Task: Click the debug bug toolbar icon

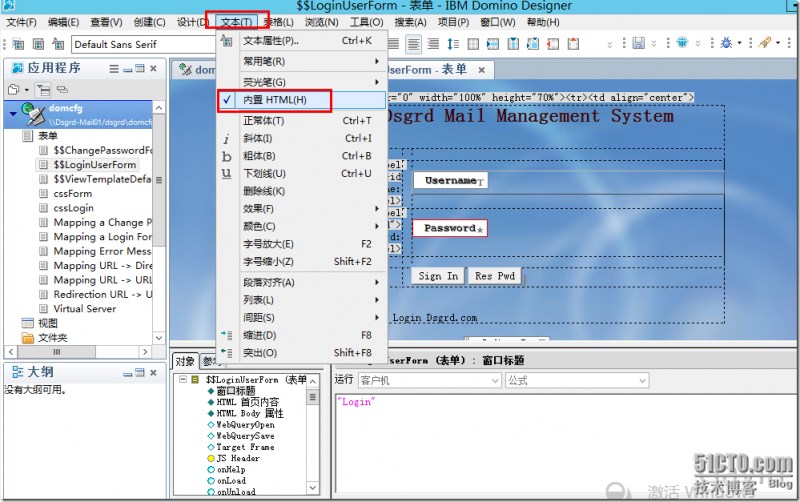Action: point(726,43)
